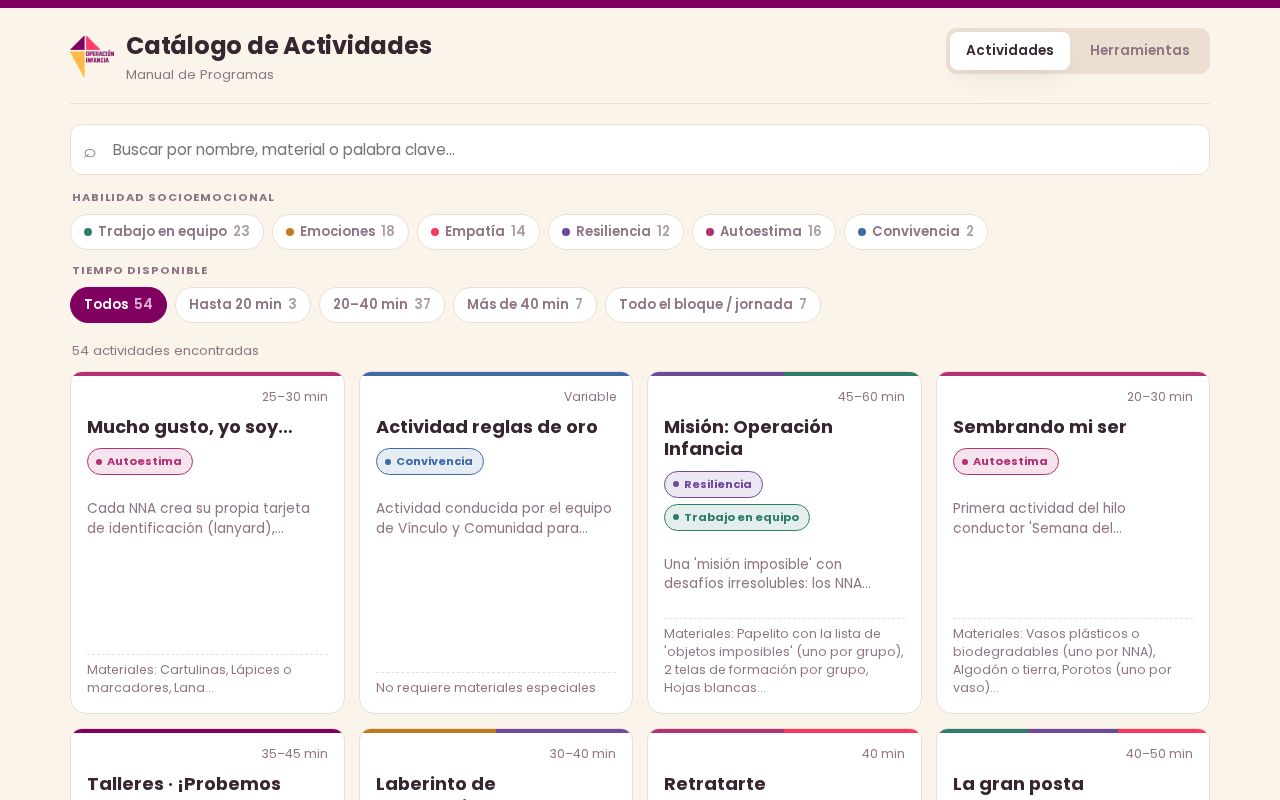Click Trabajo en equipo tag on 'Misión' card
Viewport: 1280px width, 800px height.
(x=737, y=517)
